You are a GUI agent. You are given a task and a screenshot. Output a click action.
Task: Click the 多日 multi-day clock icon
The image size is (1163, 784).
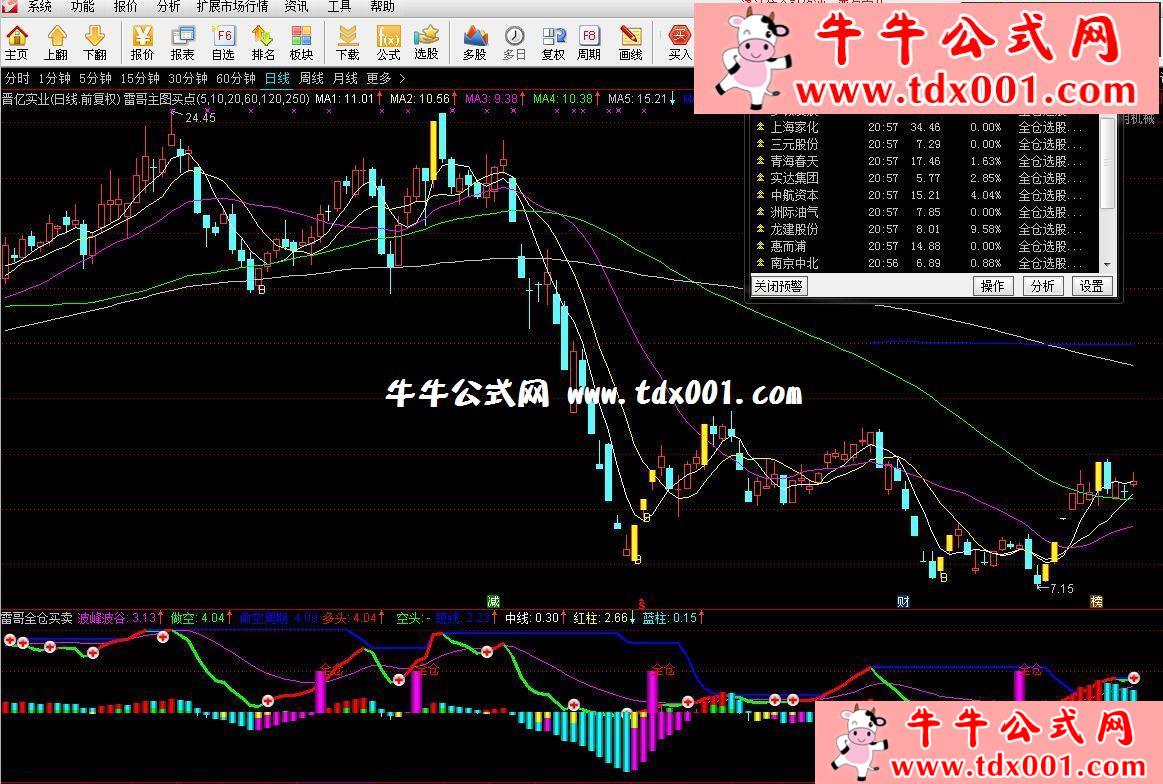[514, 43]
